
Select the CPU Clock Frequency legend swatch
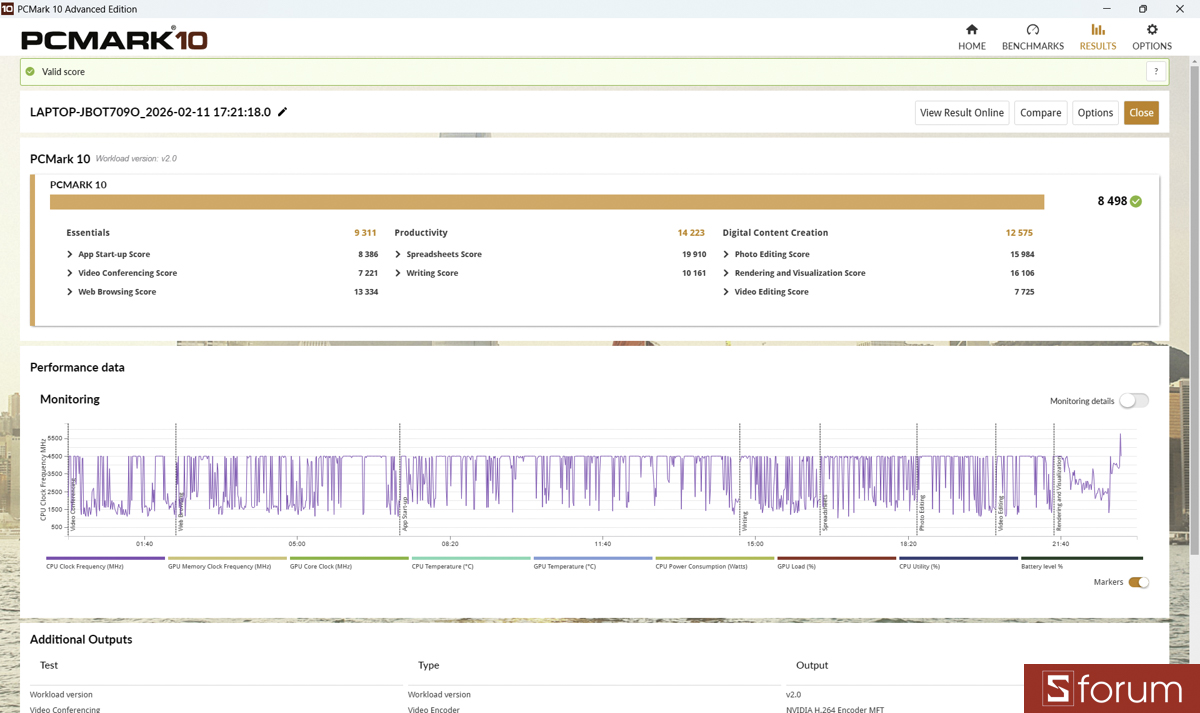pos(105,558)
